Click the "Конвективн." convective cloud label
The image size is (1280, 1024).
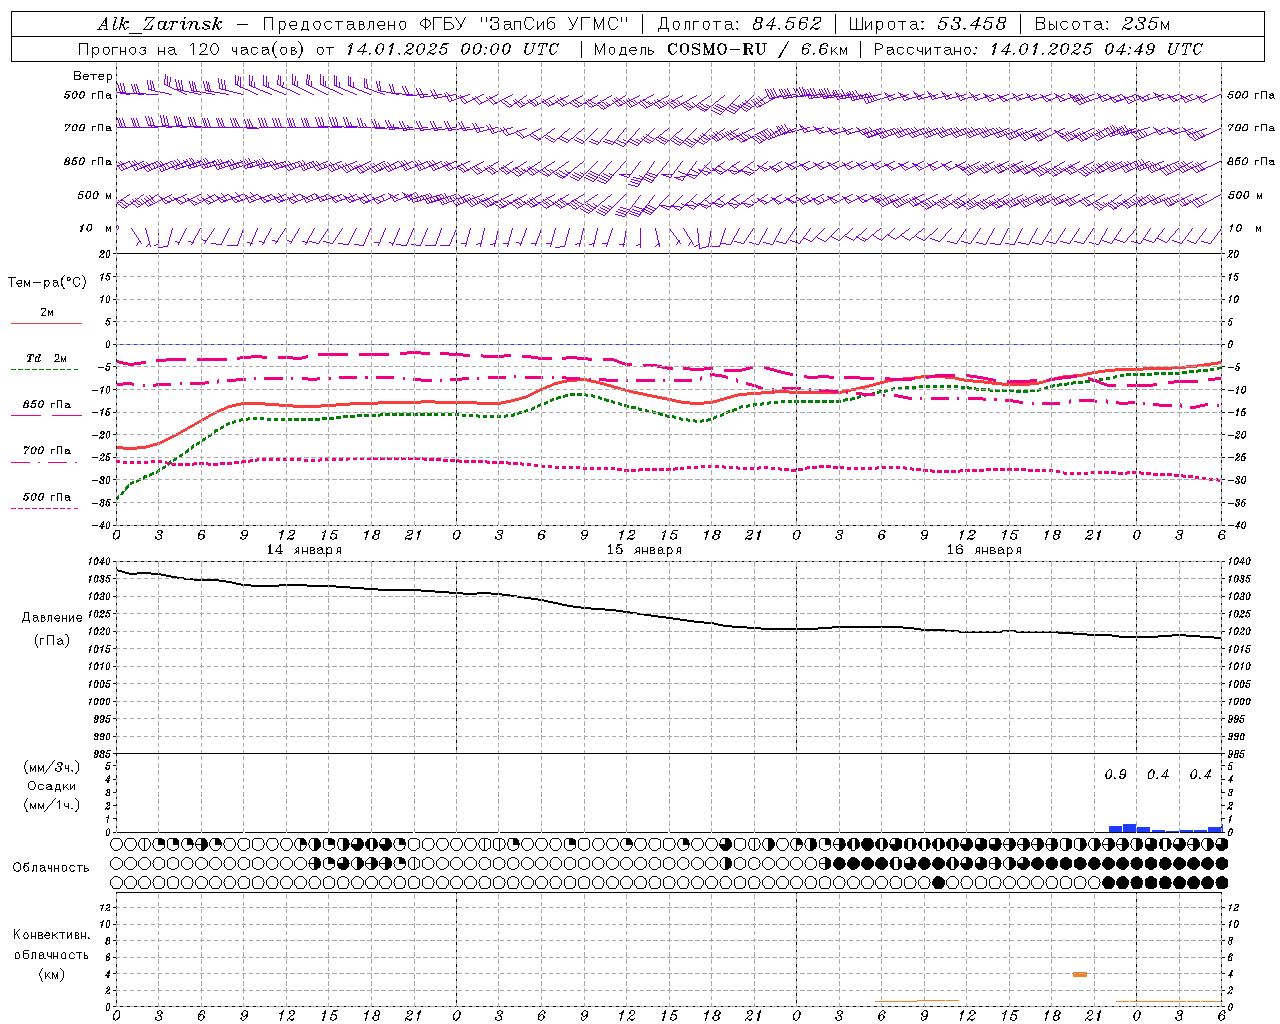[x=52, y=936]
